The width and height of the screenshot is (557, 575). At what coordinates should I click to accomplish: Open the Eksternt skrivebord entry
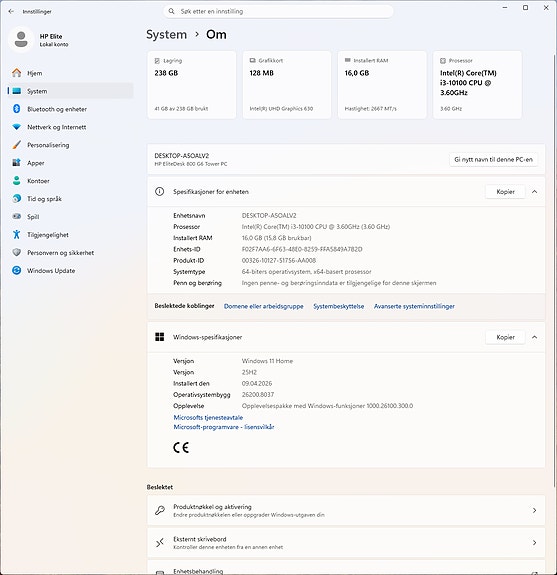(346, 543)
